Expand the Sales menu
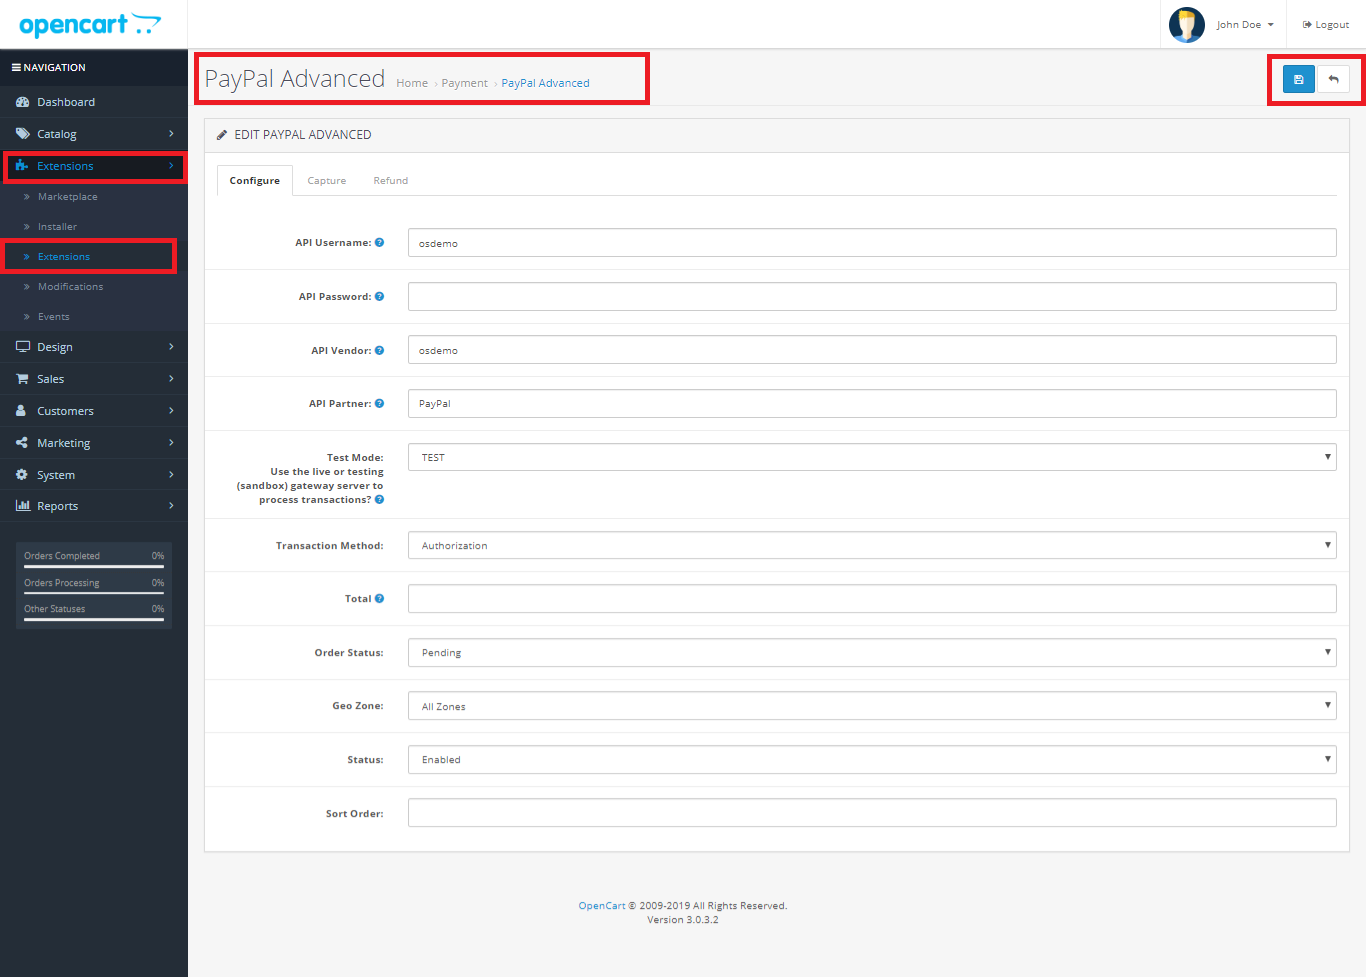The image size is (1366, 977). tap(94, 379)
